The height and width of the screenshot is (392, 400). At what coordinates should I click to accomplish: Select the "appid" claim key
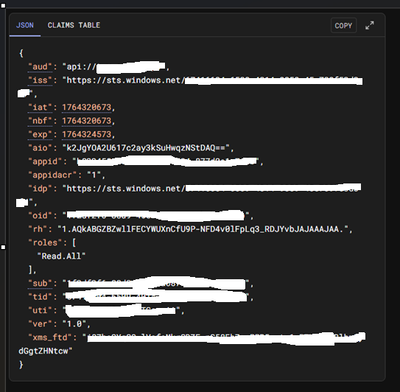click(45, 161)
